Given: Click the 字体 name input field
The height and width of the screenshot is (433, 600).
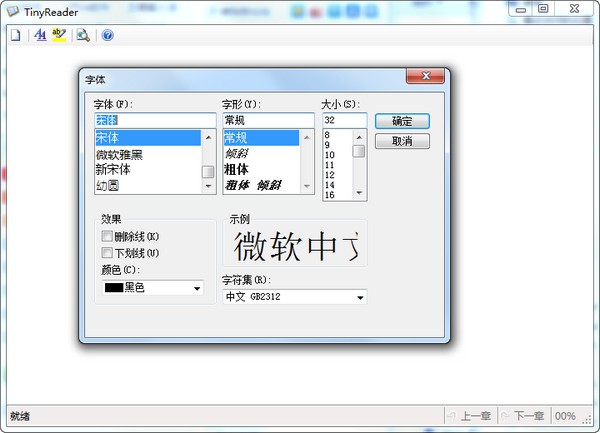Looking at the screenshot, I should pyautogui.click(x=155, y=120).
